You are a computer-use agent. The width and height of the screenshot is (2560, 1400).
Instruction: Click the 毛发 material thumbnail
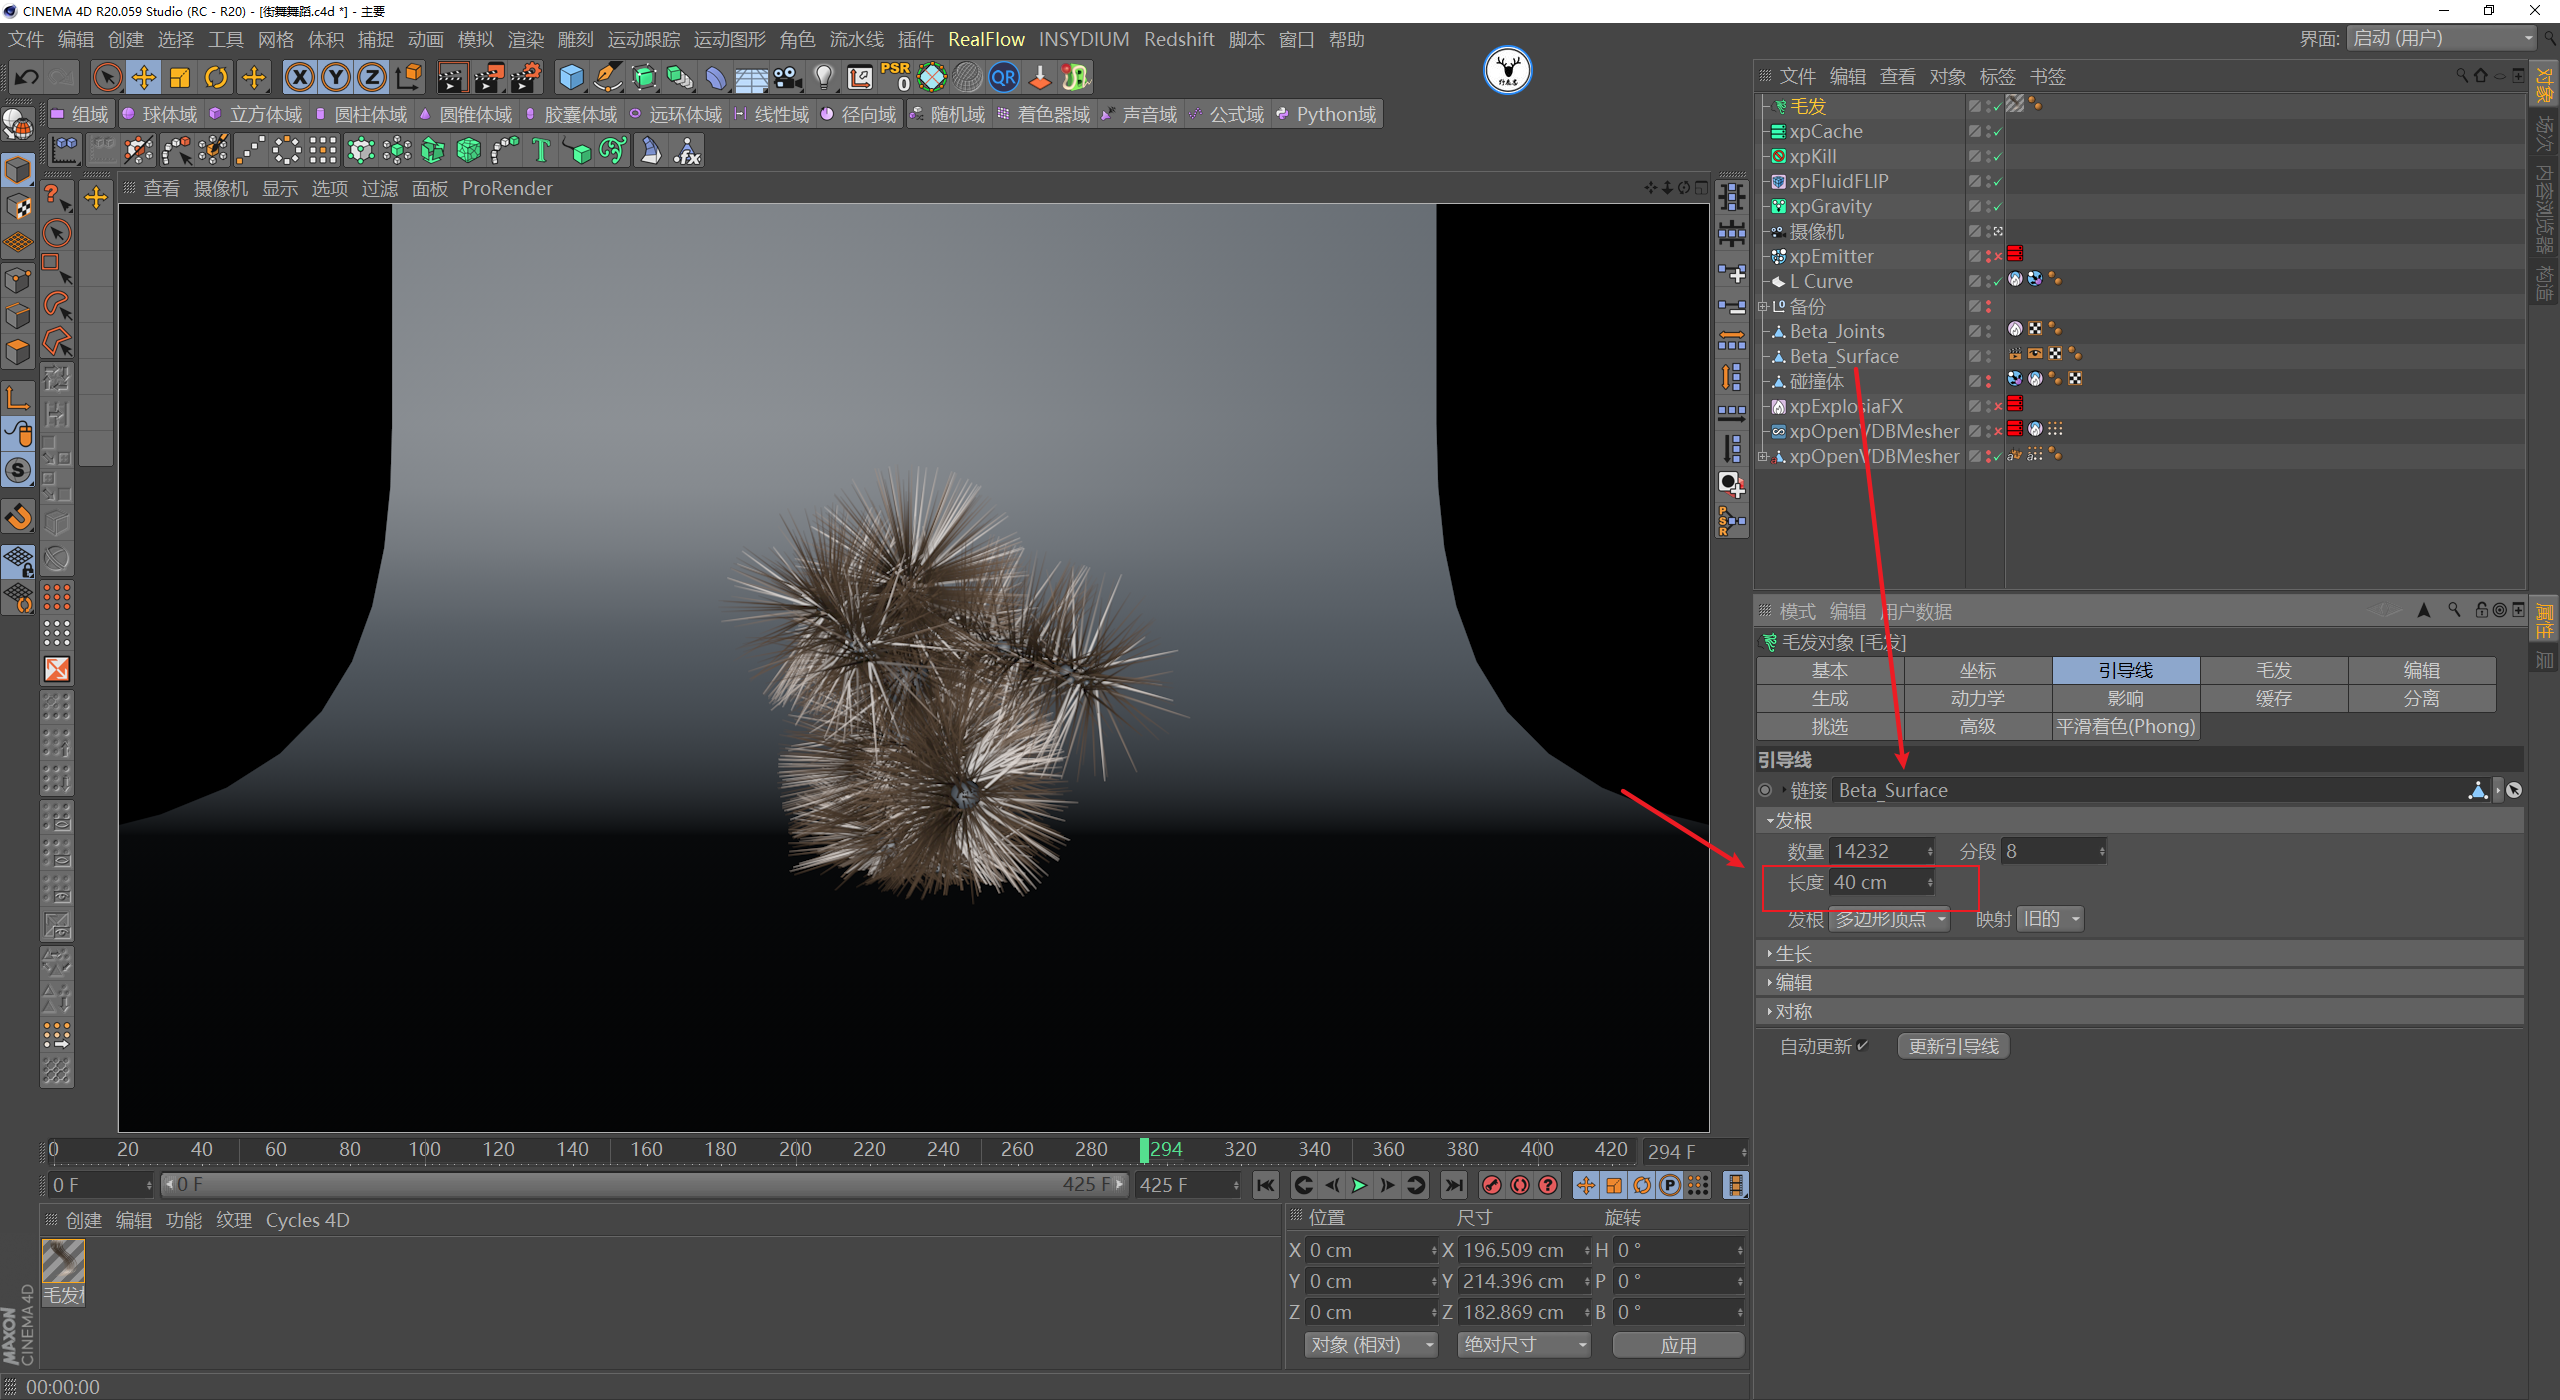coord(63,1262)
